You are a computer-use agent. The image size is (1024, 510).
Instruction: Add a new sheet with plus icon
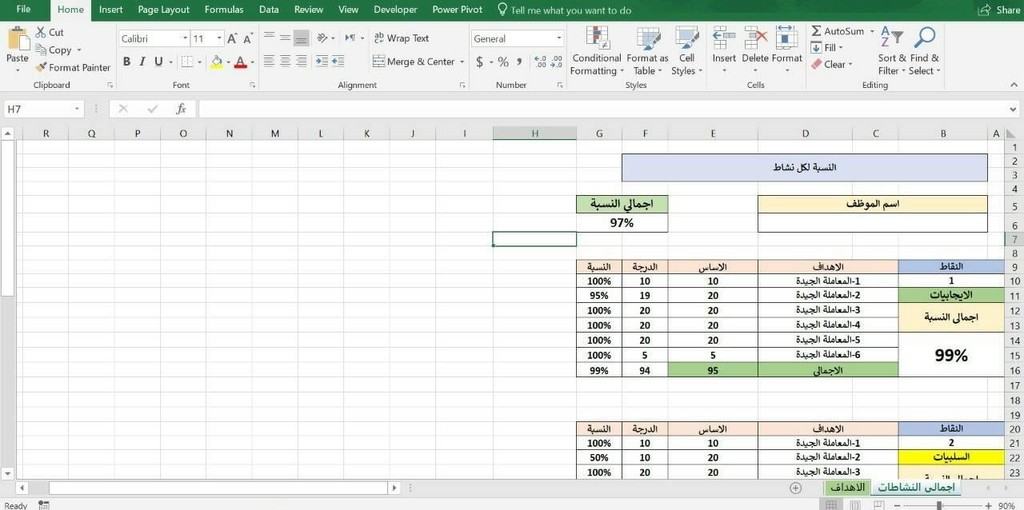795,488
